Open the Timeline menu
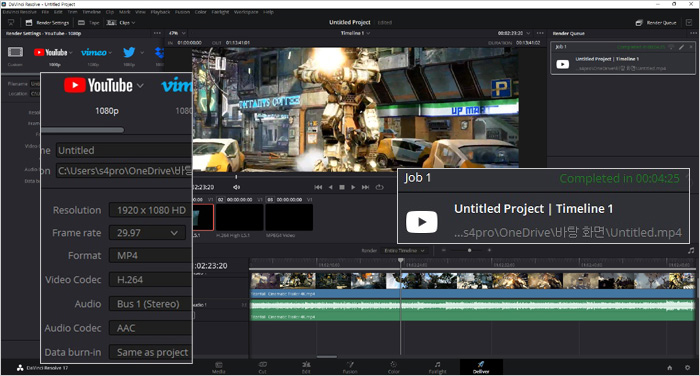700x376 pixels. tap(92, 12)
